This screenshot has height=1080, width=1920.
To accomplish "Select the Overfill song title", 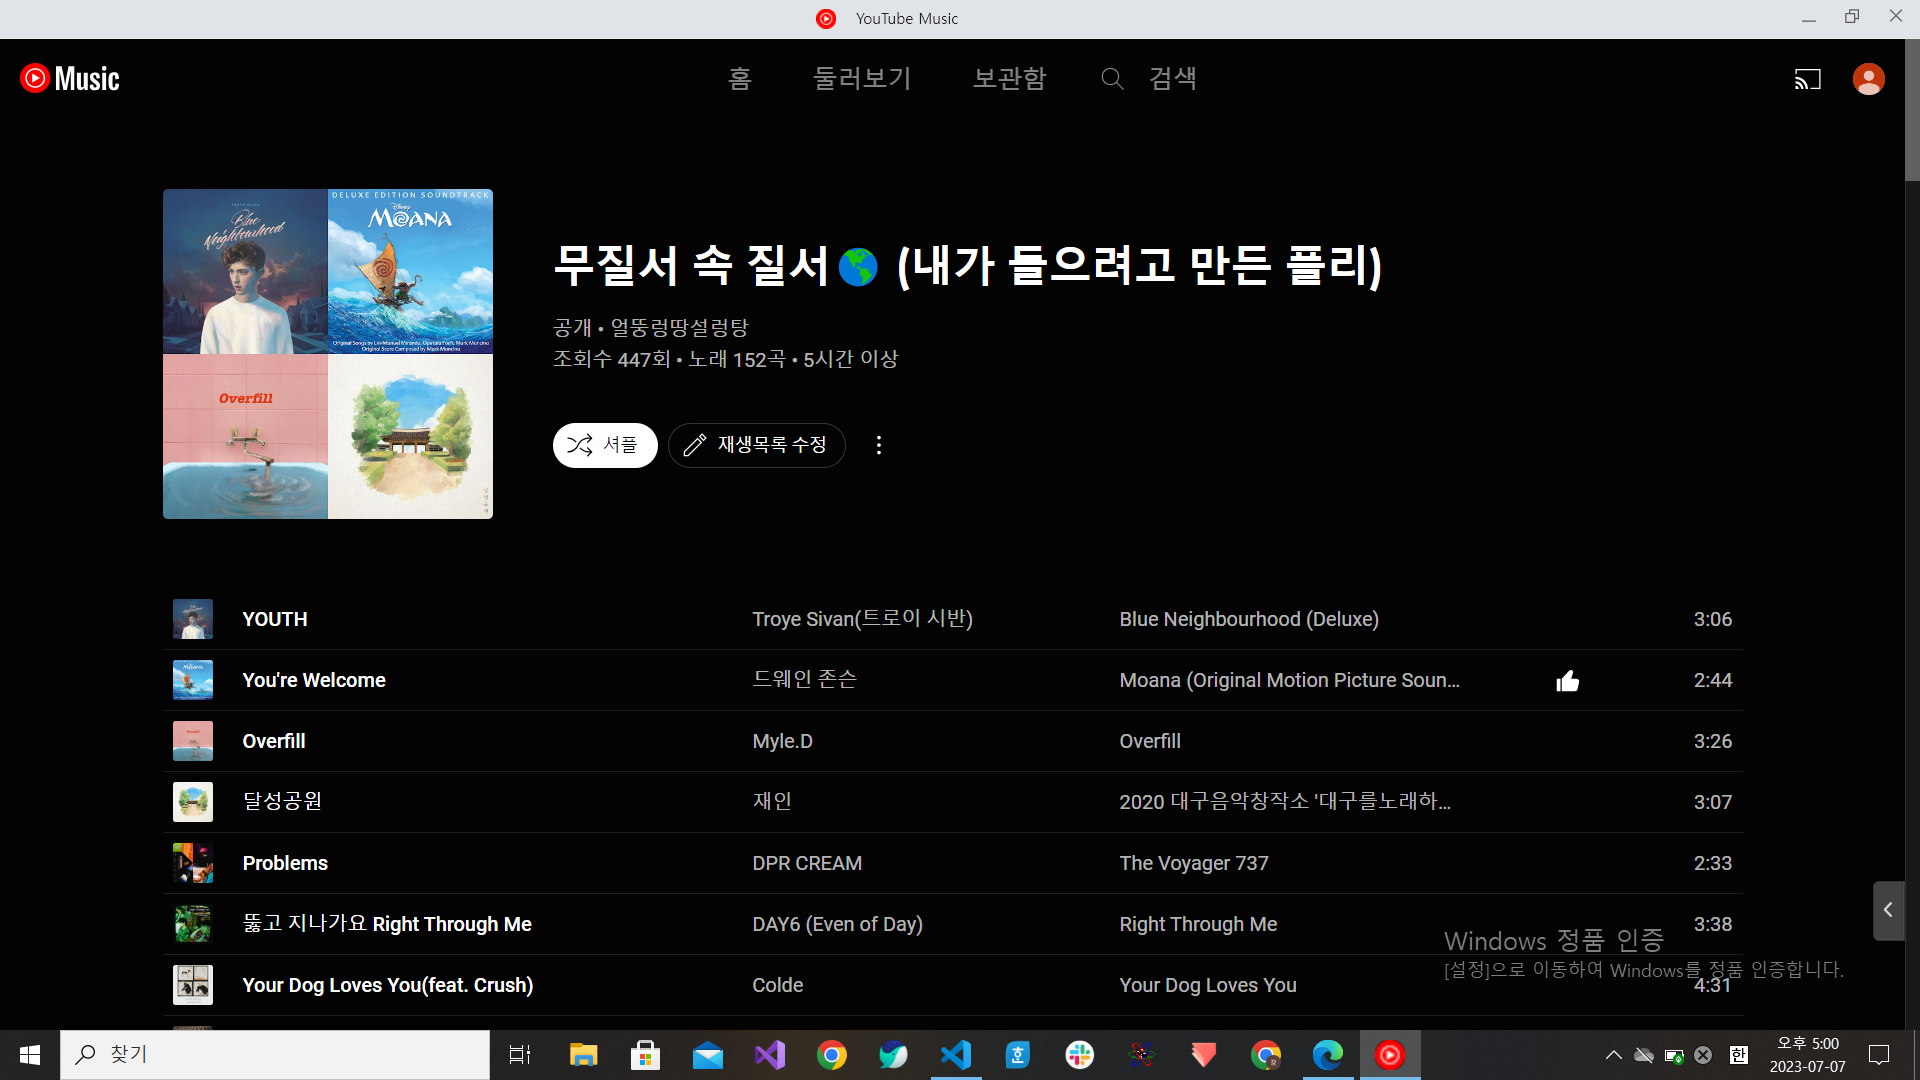I will [x=274, y=741].
